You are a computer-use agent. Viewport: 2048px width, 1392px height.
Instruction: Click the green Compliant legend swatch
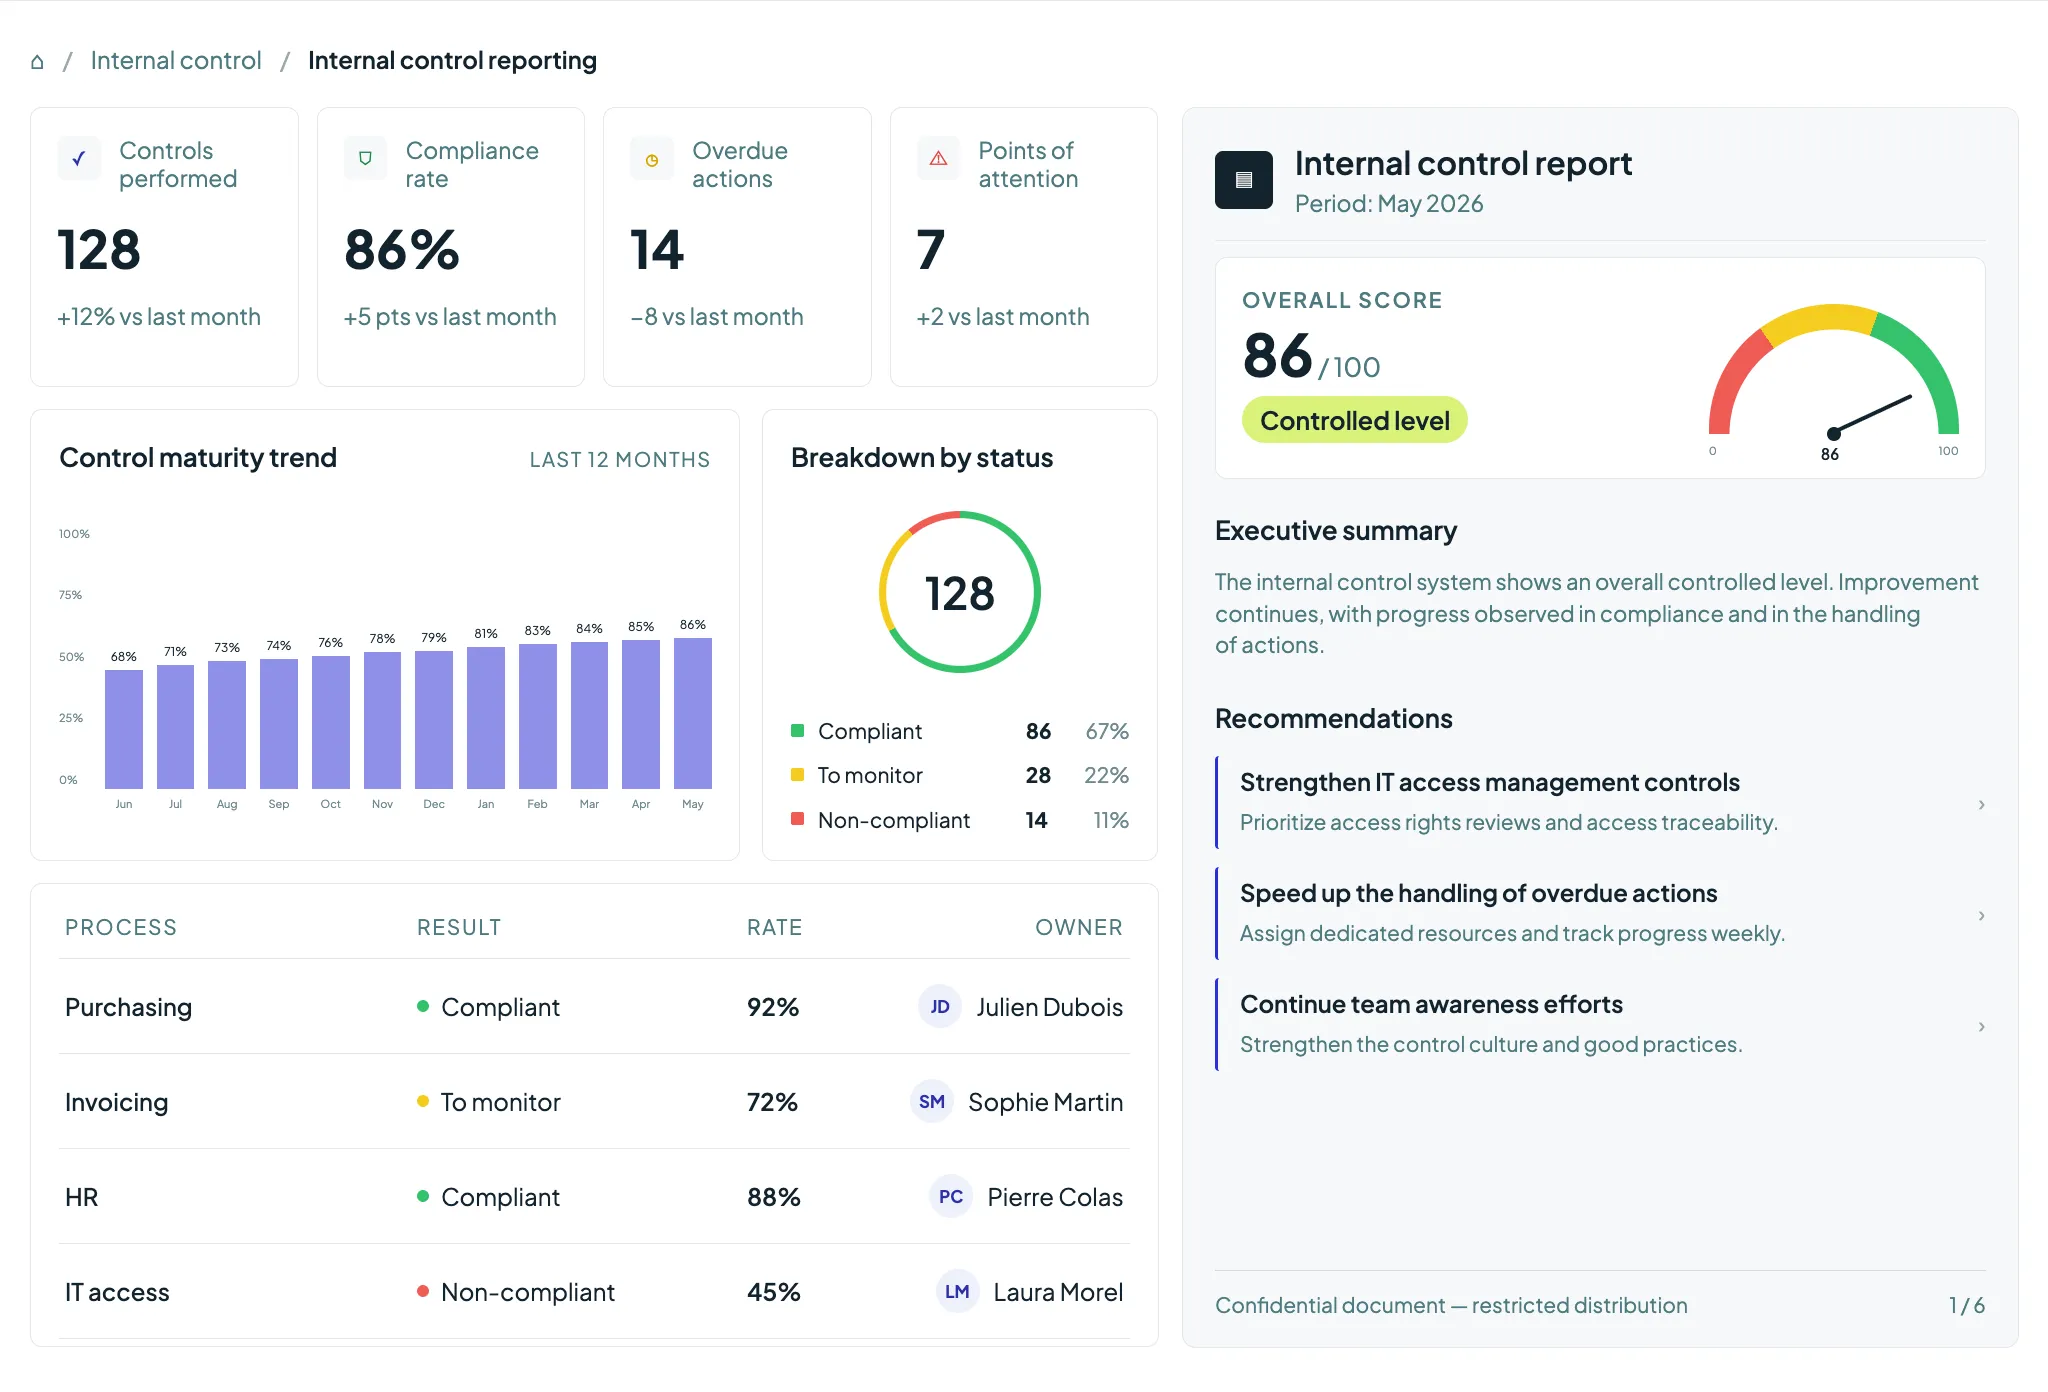tap(798, 730)
